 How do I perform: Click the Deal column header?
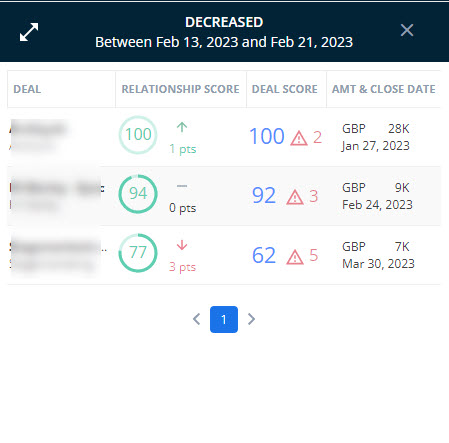[x=27, y=89]
